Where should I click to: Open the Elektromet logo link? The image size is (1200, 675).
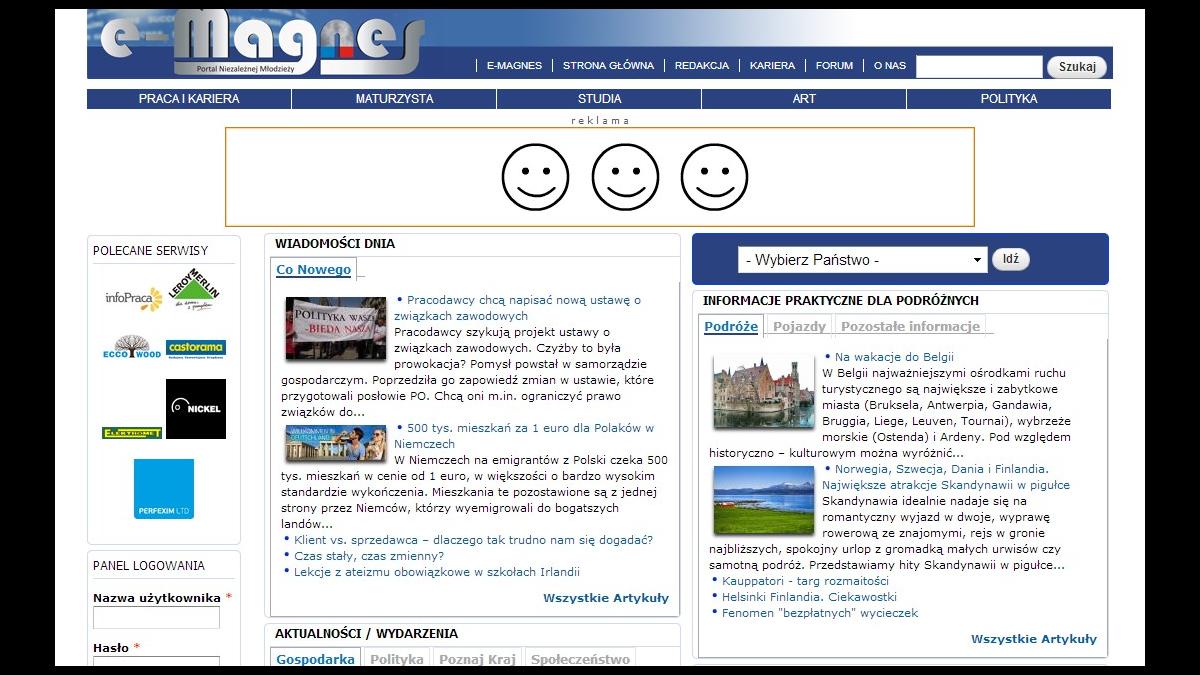(131, 433)
